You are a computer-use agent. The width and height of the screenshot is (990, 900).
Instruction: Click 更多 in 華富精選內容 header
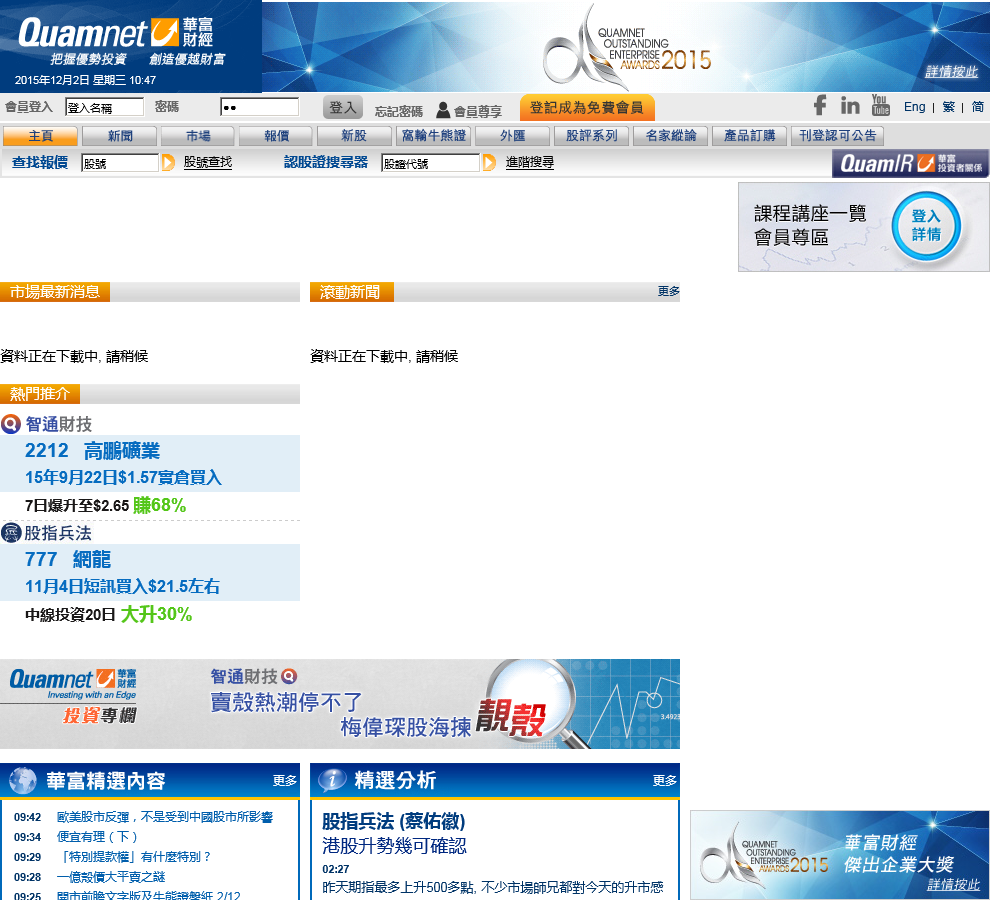click(285, 781)
